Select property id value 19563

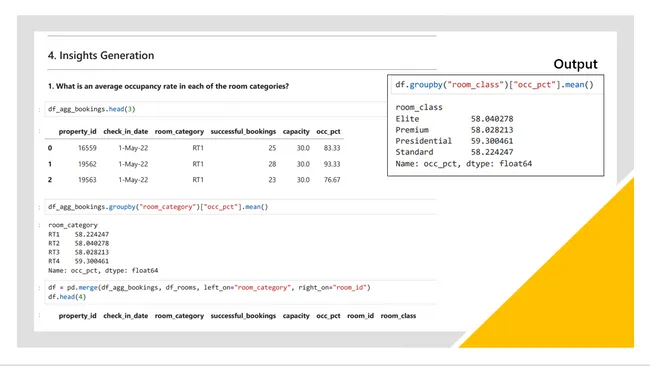87,180
